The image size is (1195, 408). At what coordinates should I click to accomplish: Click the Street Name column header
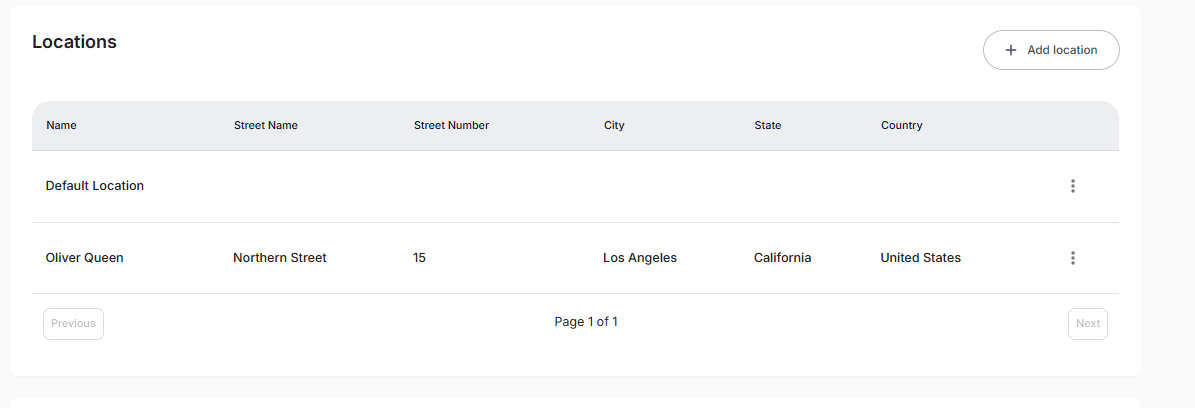265,126
